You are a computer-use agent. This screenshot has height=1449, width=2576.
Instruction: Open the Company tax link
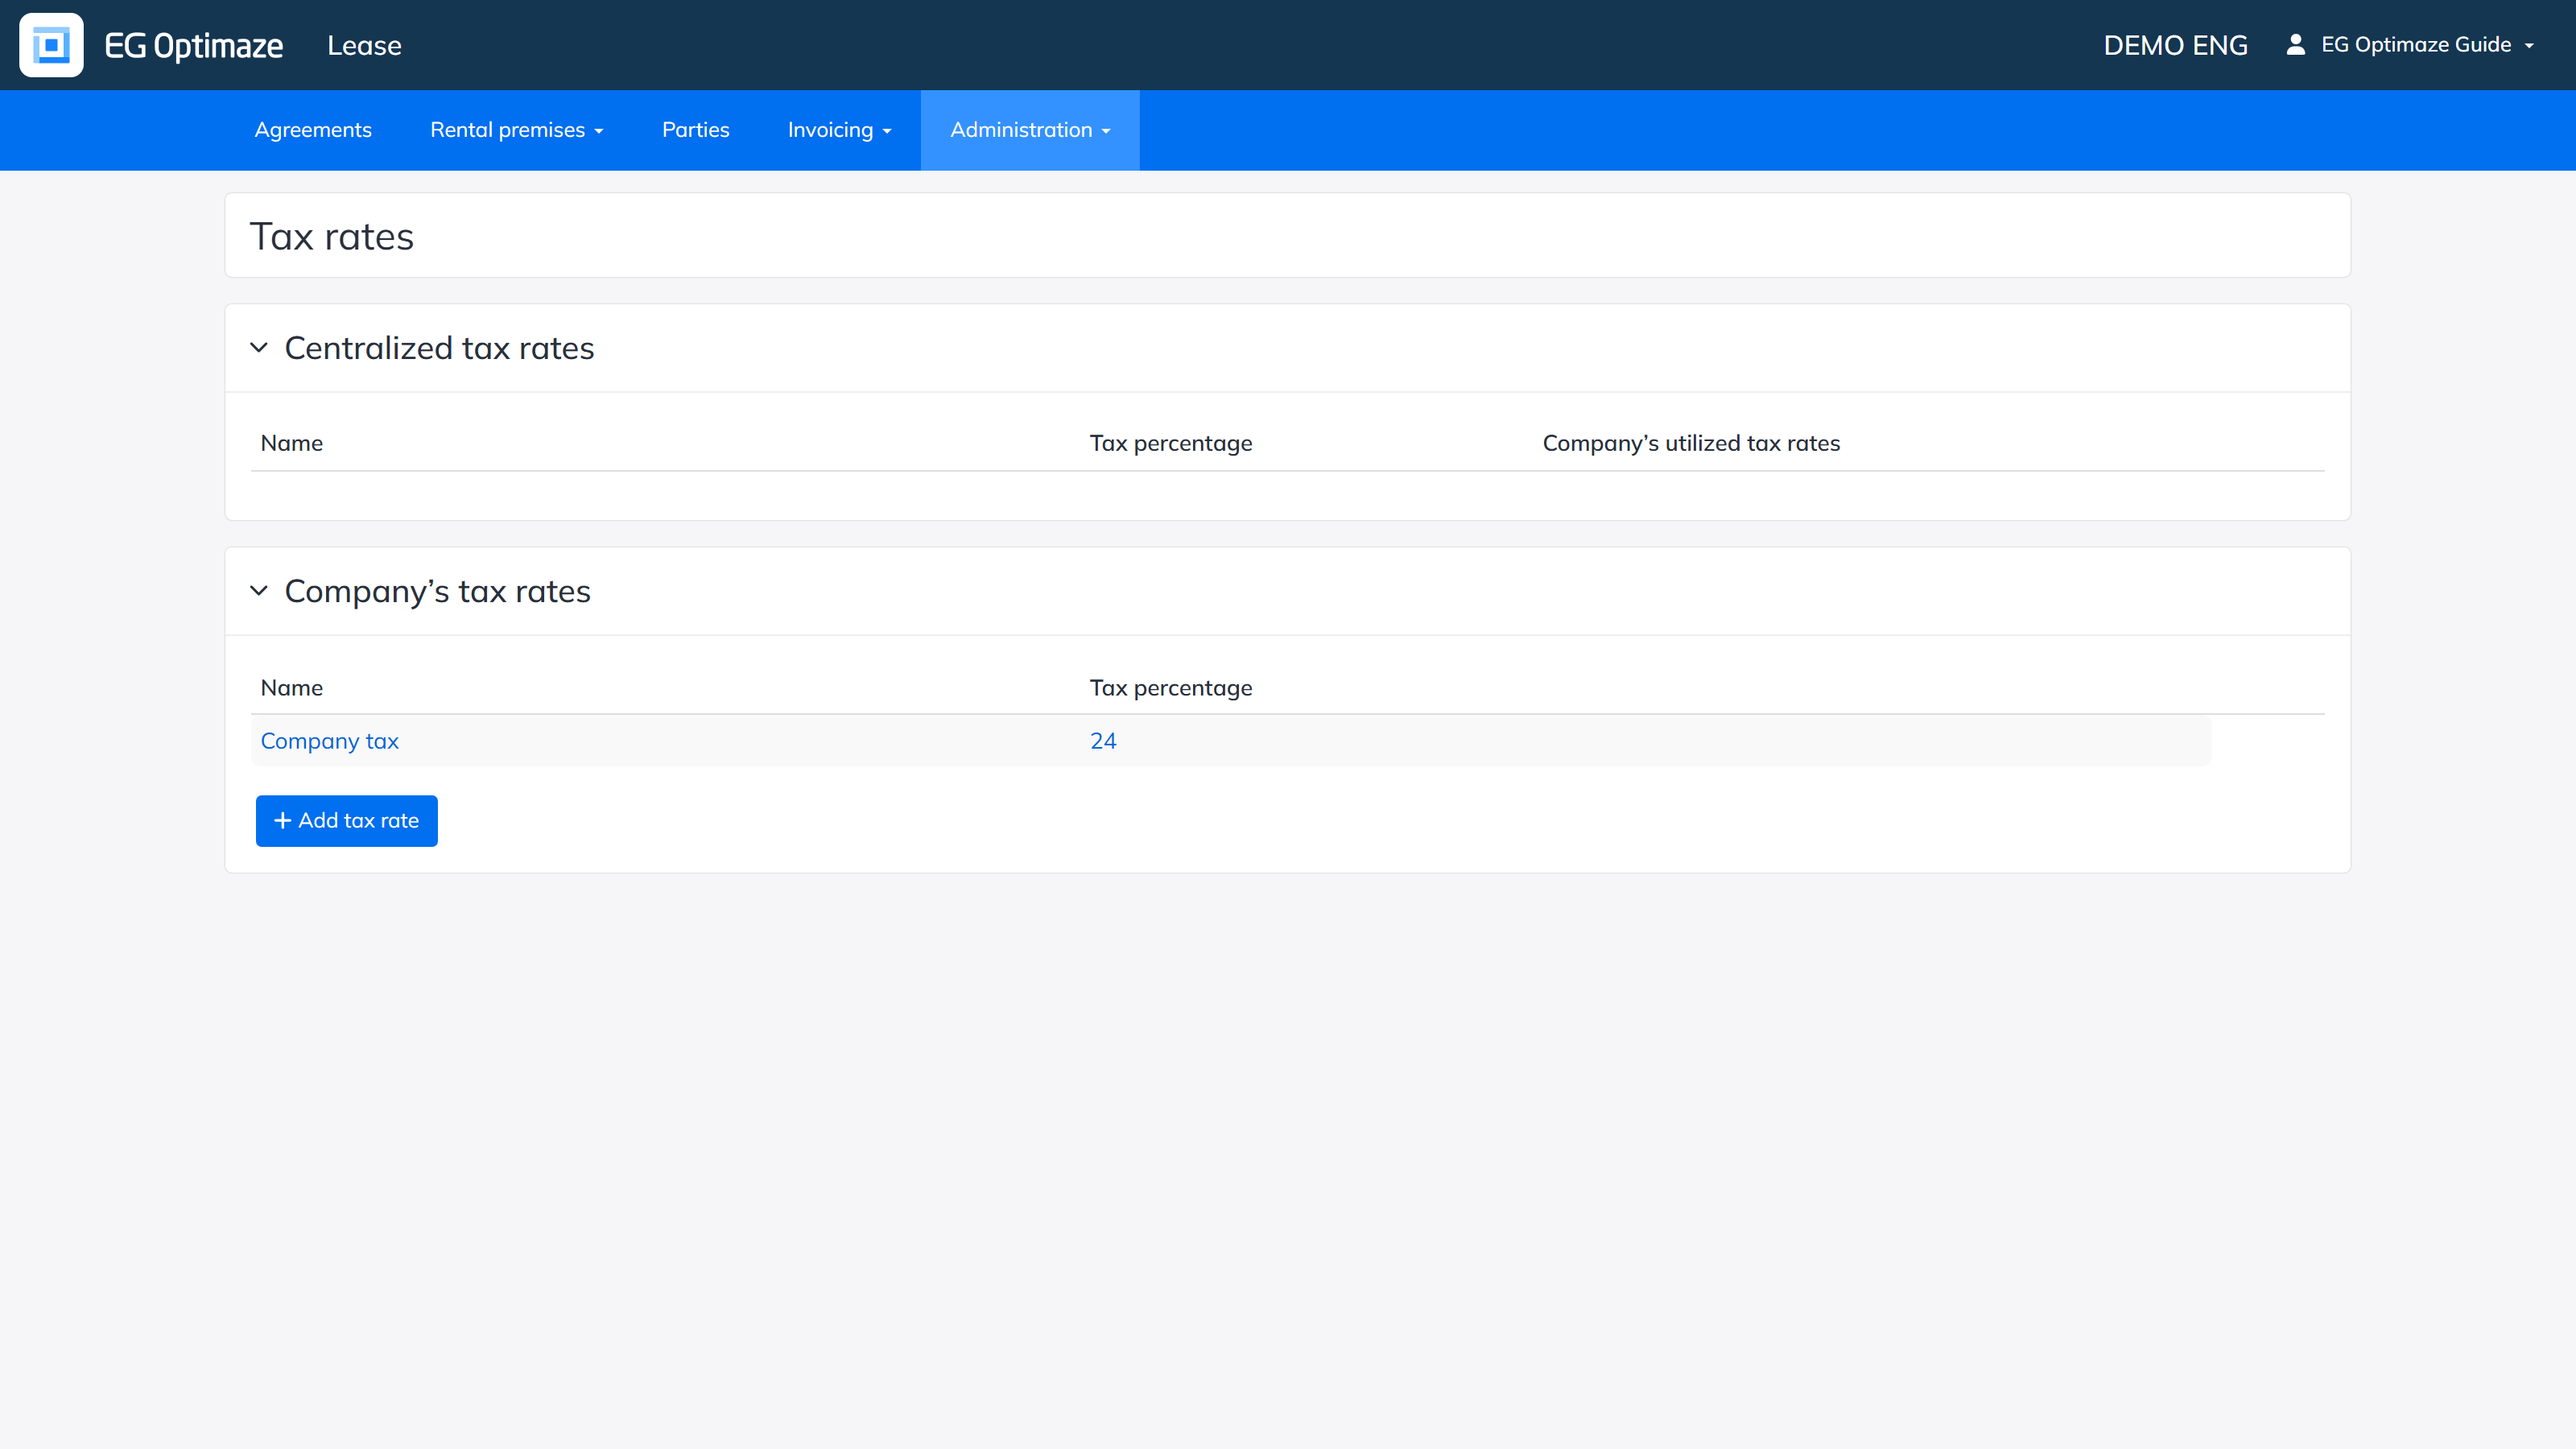[x=330, y=741]
